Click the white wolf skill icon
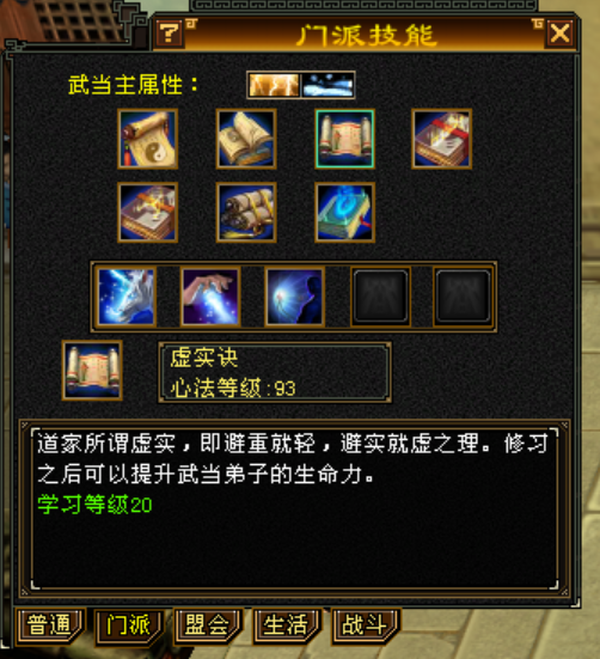600x659 pixels. tap(126, 297)
